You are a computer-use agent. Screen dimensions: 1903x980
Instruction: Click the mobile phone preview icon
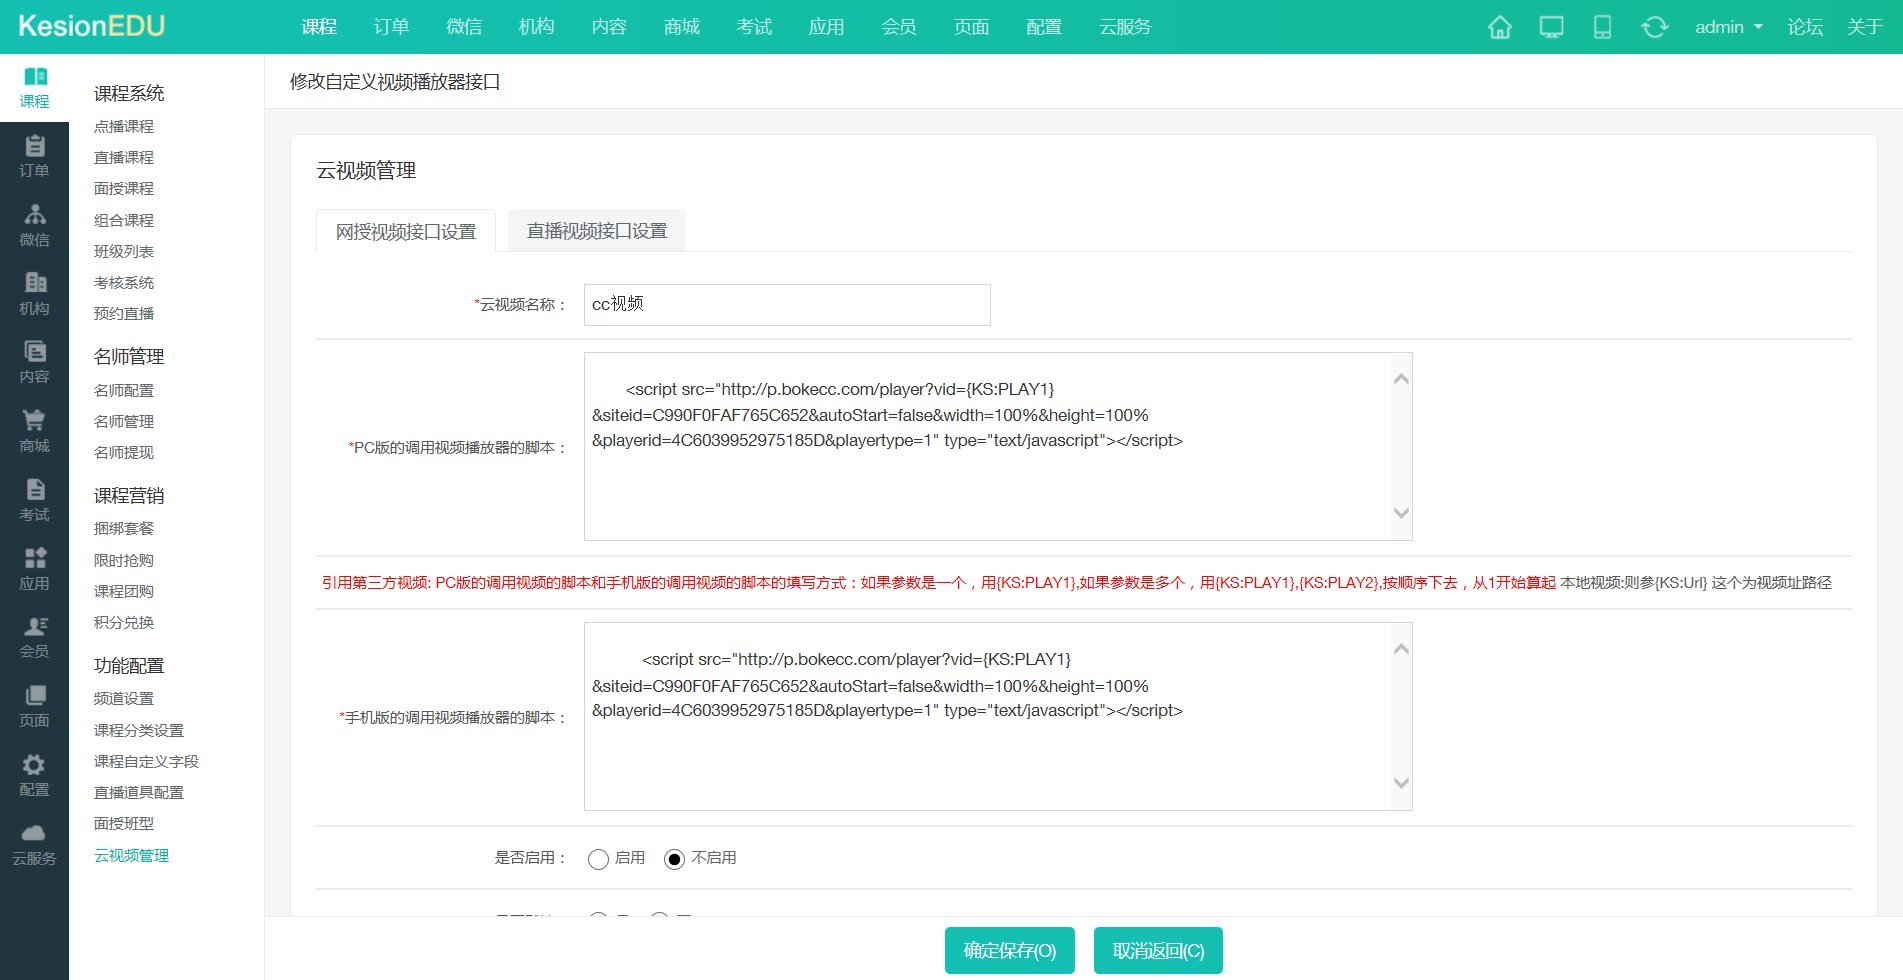click(x=1602, y=27)
